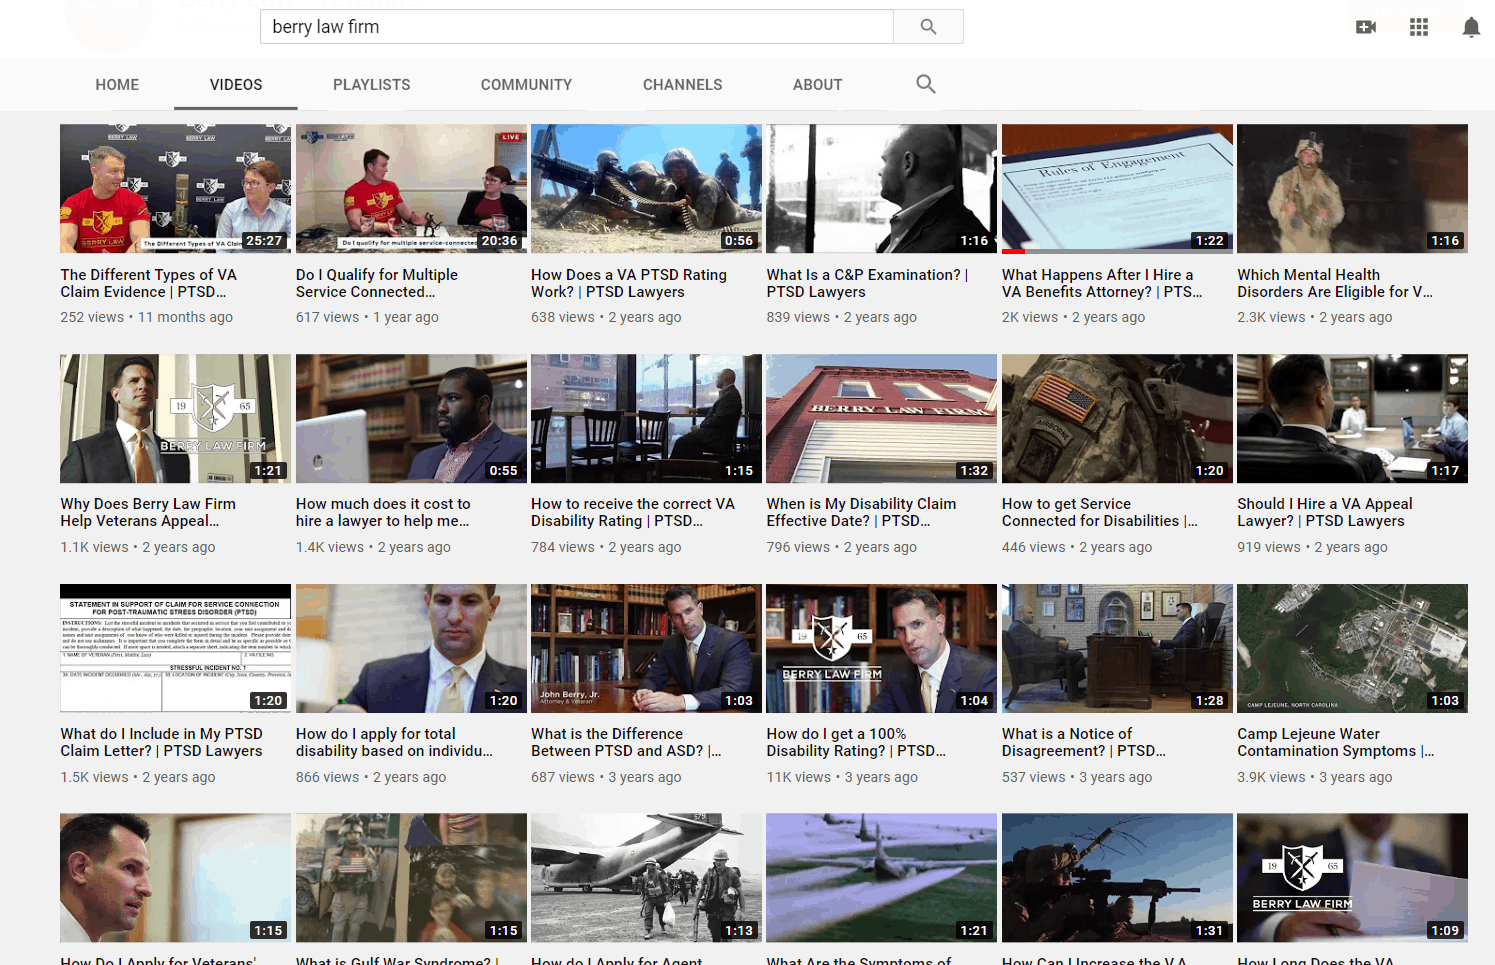This screenshot has height=965, width=1495.
Task: Play the 1:21 aircraft in flight thumbnail
Action: (881, 878)
